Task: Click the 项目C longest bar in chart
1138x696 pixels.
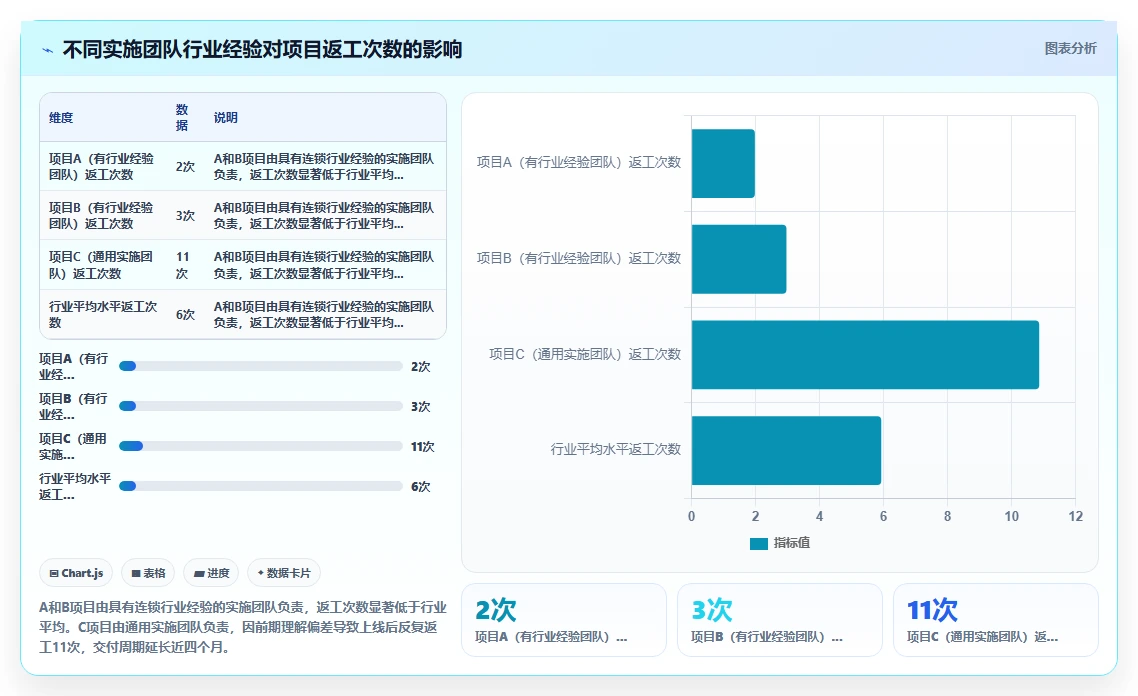Action: (x=865, y=355)
